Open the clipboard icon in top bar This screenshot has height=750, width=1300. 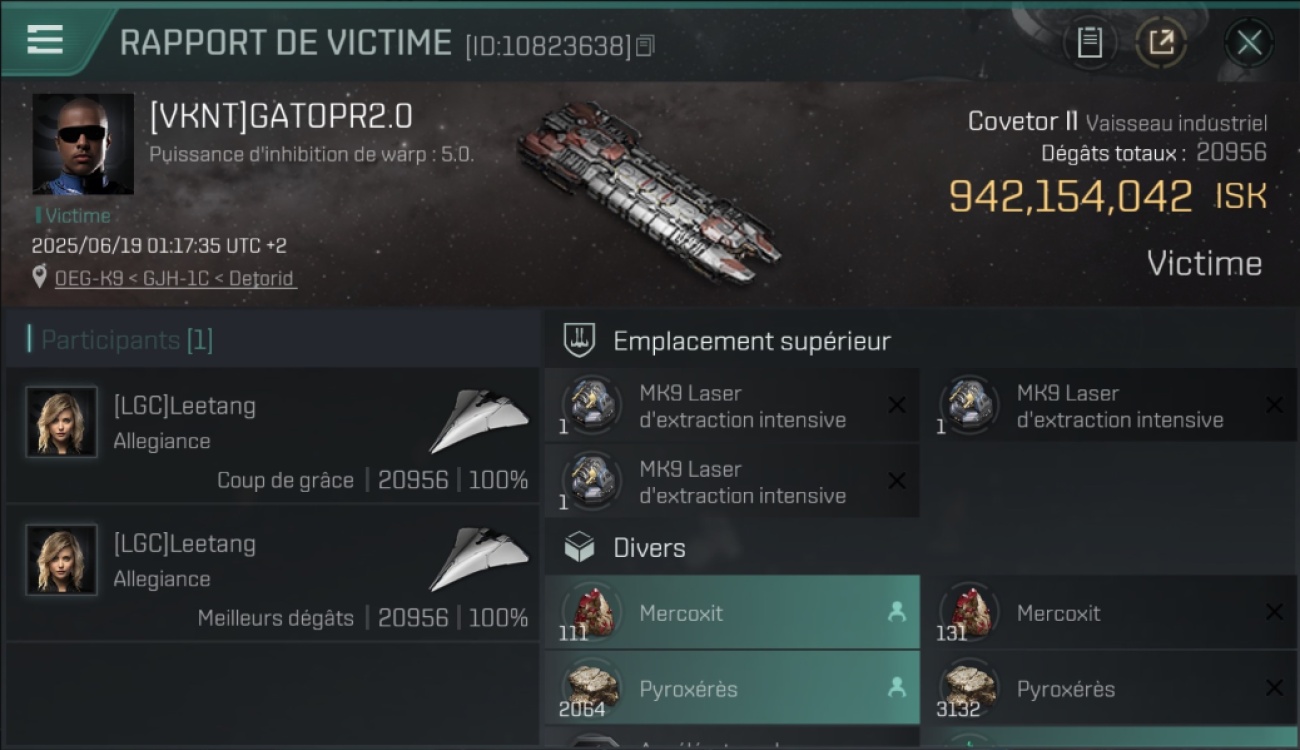click(1090, 43)
